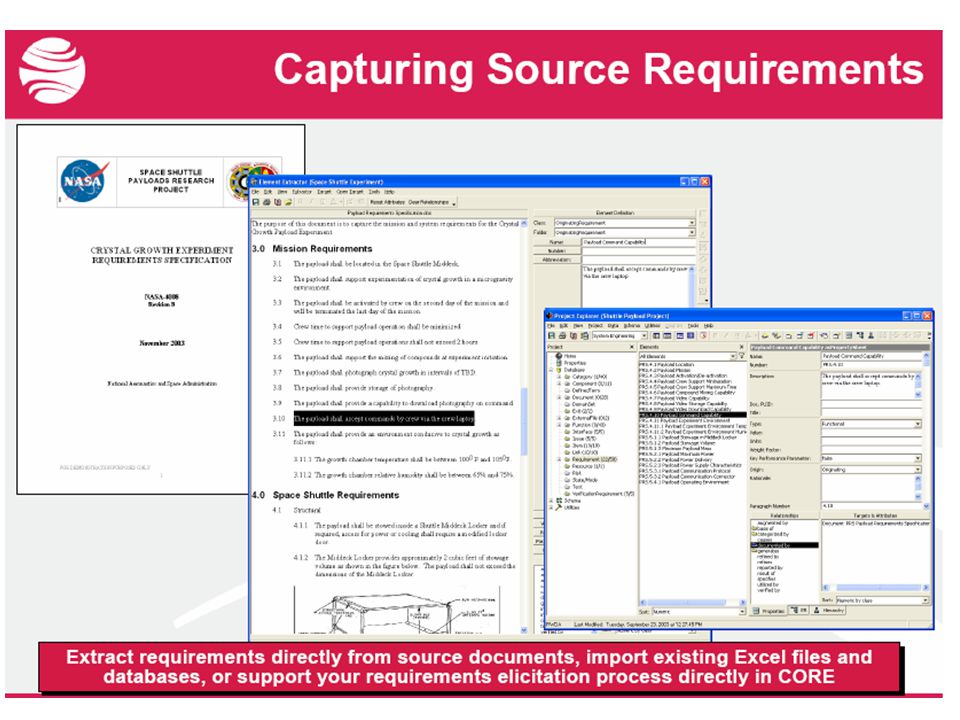Click the Properties icon in Project tree

(x=558, y=362)
